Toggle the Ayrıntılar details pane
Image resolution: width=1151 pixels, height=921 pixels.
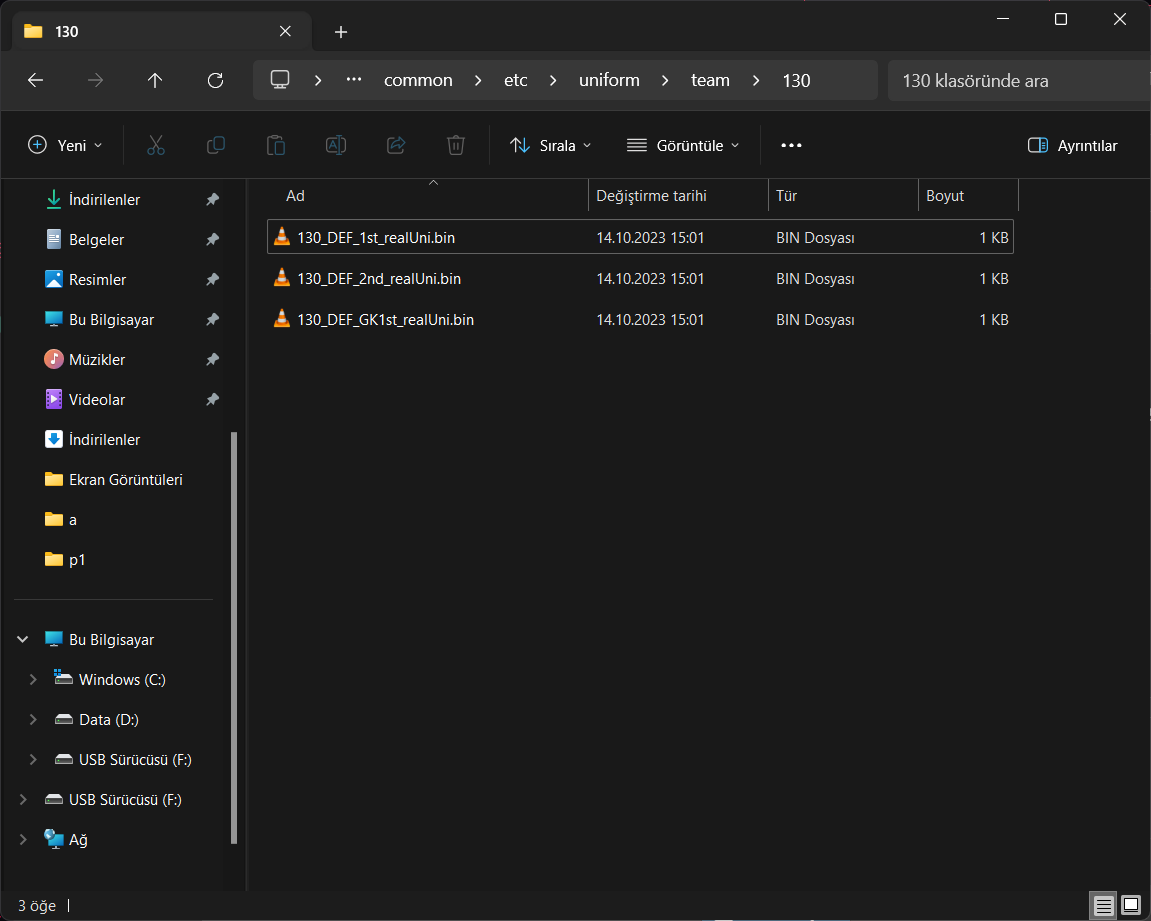(1072, 145)
